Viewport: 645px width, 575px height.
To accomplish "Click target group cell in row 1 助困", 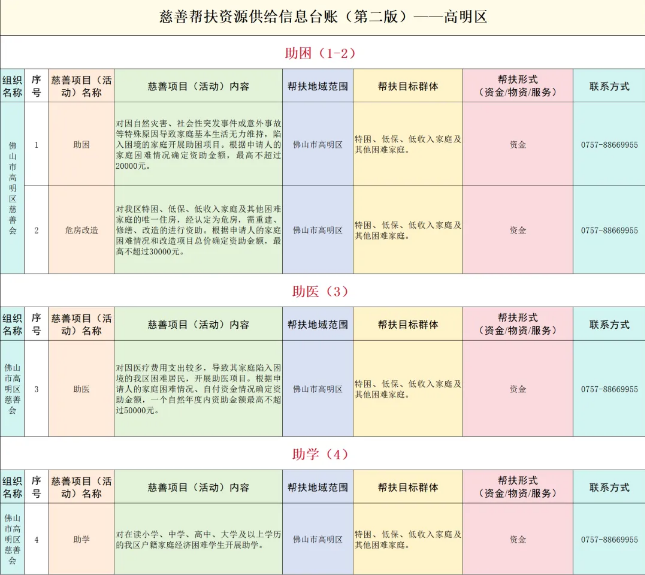I will [x=408, y=144].
